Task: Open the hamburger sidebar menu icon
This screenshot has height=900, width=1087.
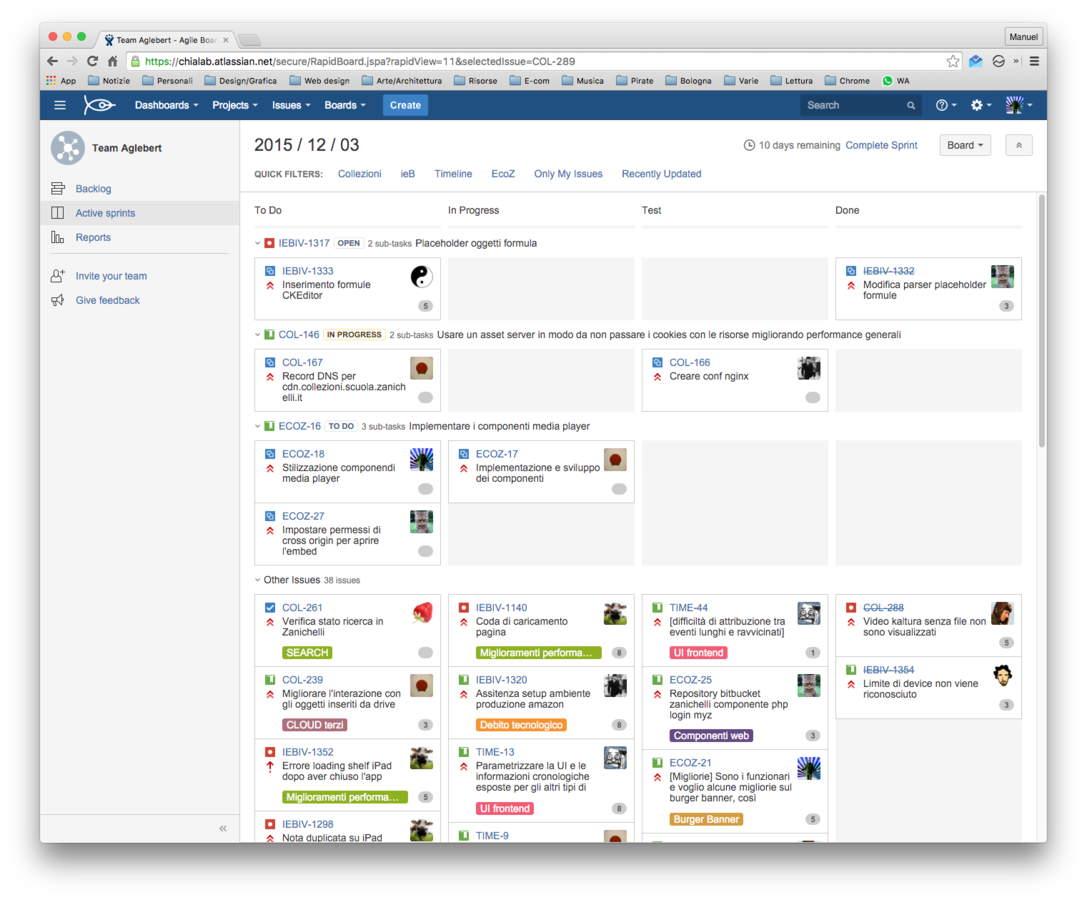Action: coord(60,105)
